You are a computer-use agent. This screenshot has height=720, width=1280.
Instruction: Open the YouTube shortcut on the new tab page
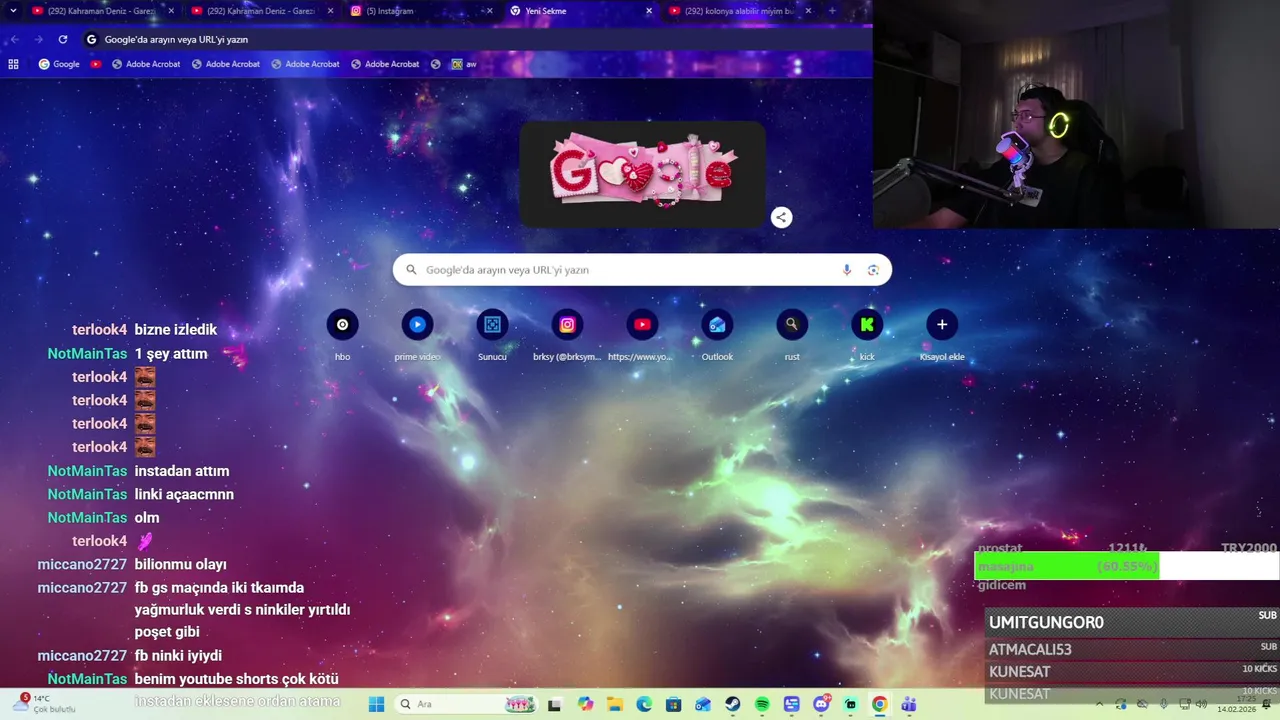pyautogui.click(x=642, y=335)
